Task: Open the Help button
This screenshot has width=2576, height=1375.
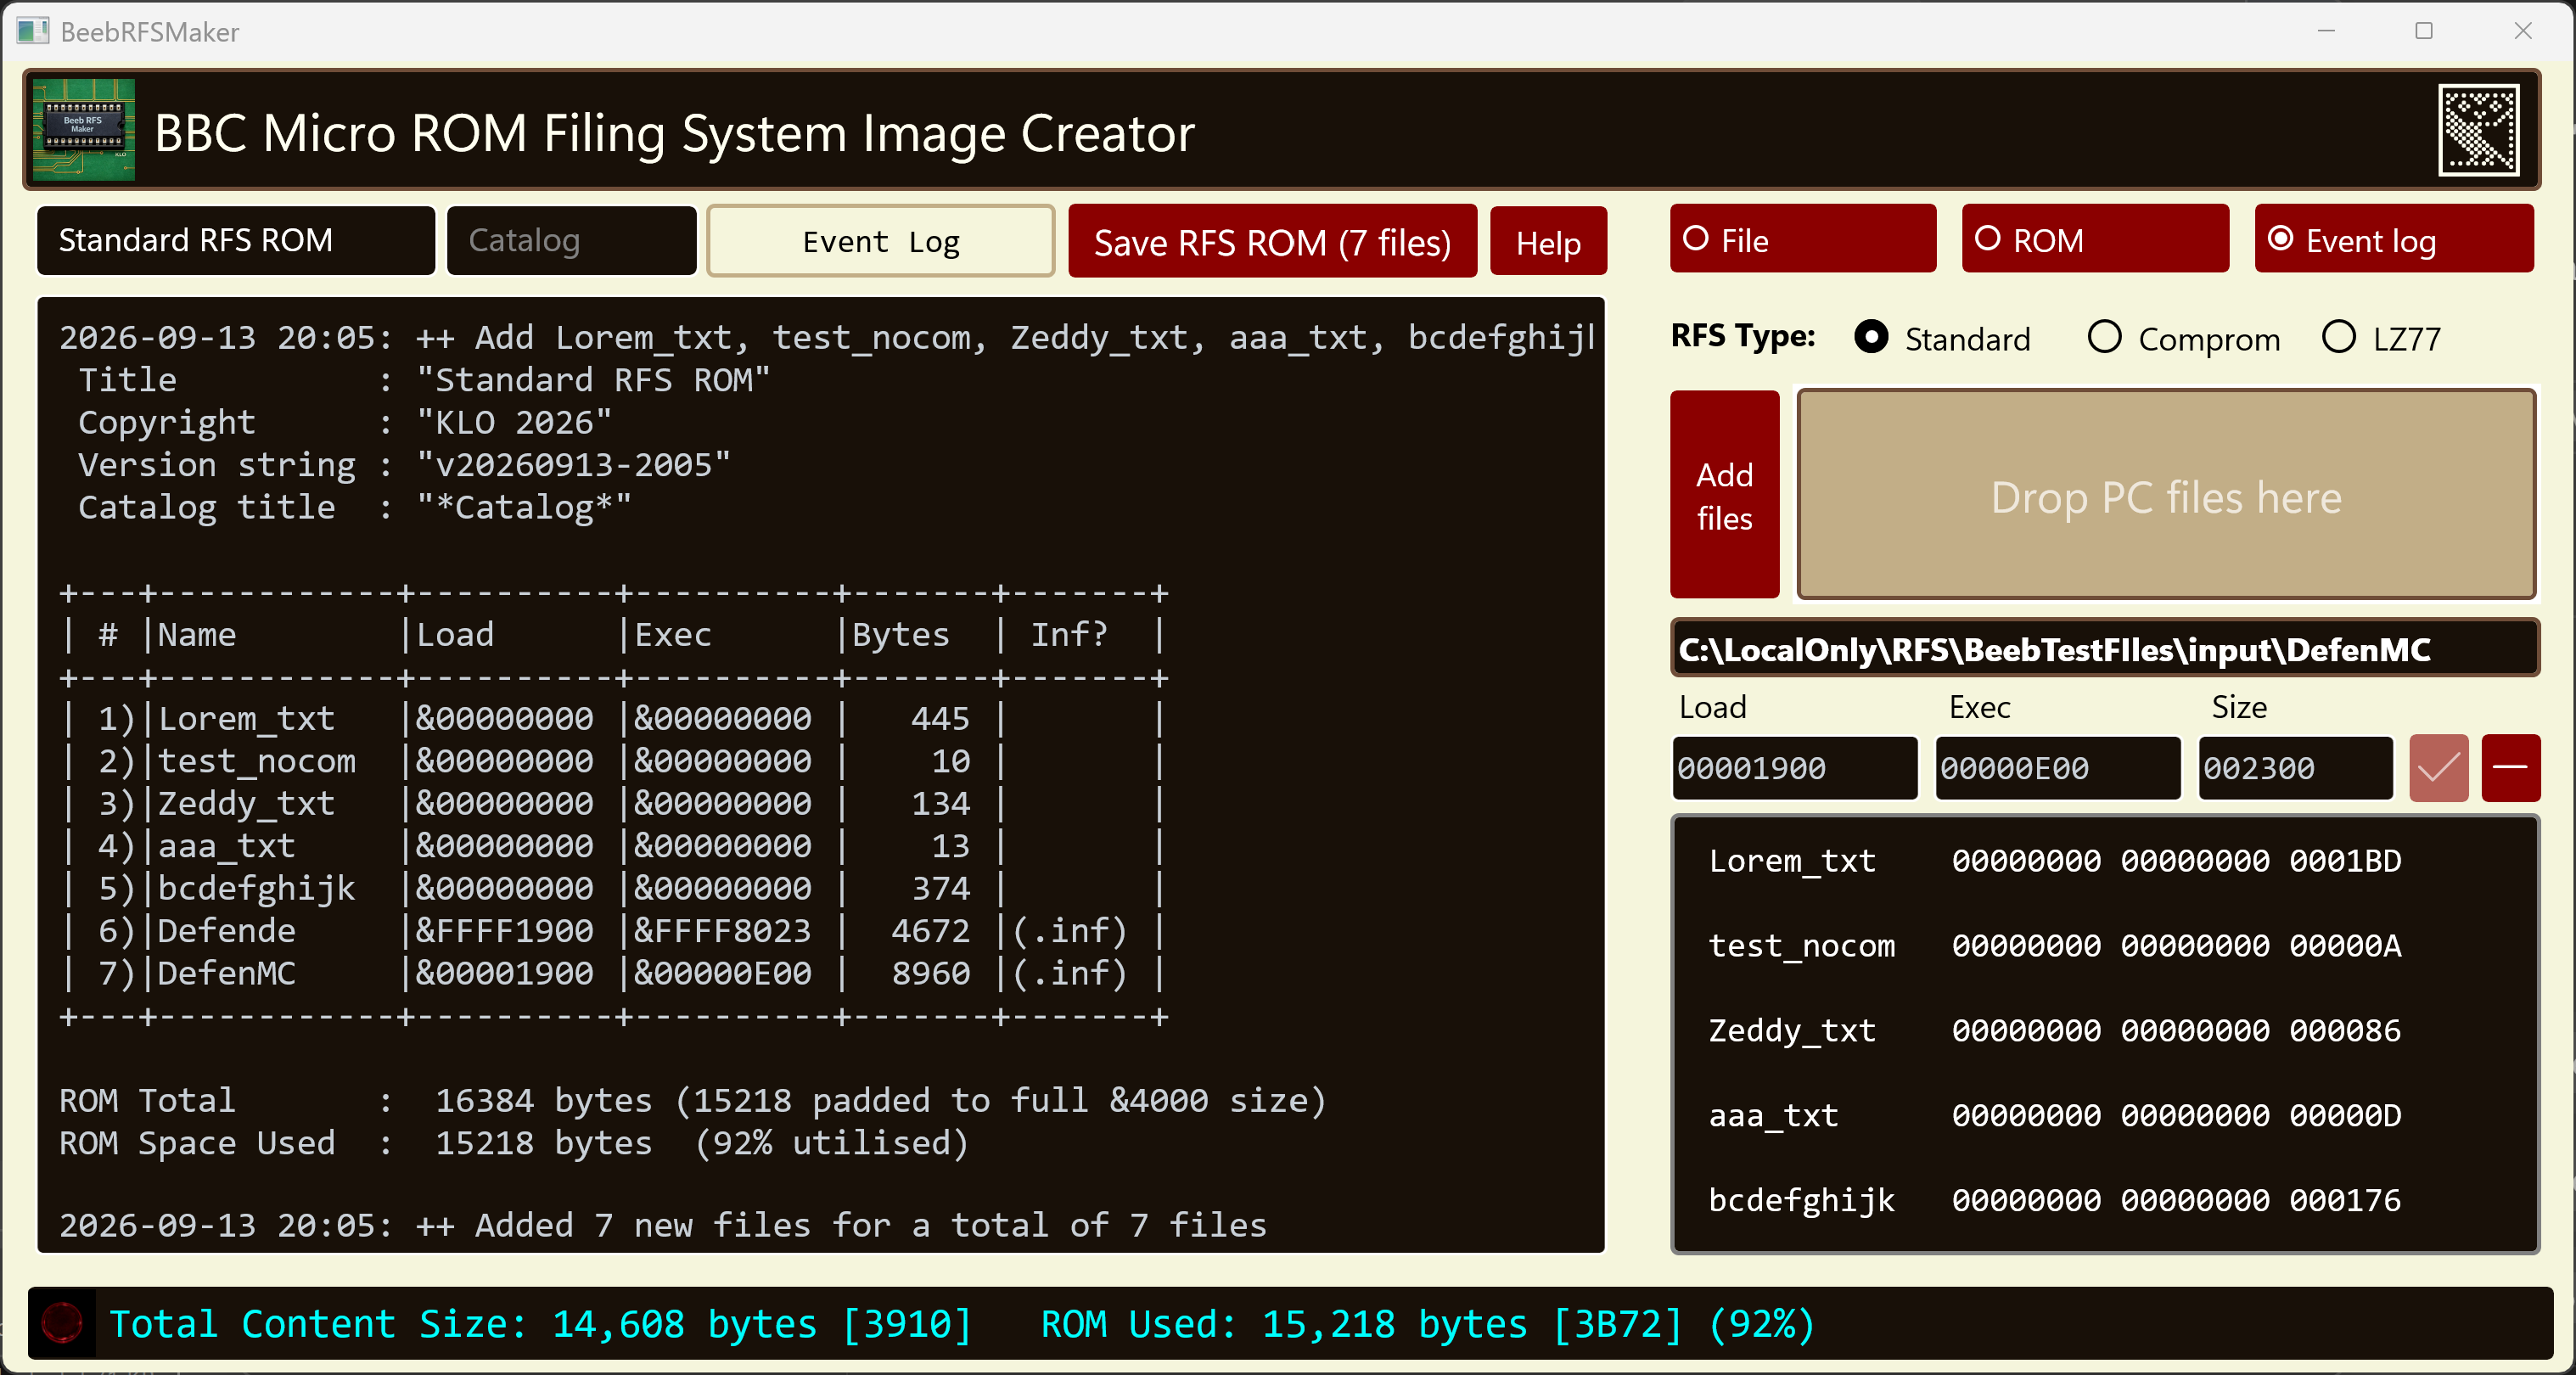Action: pos(1548,241)
